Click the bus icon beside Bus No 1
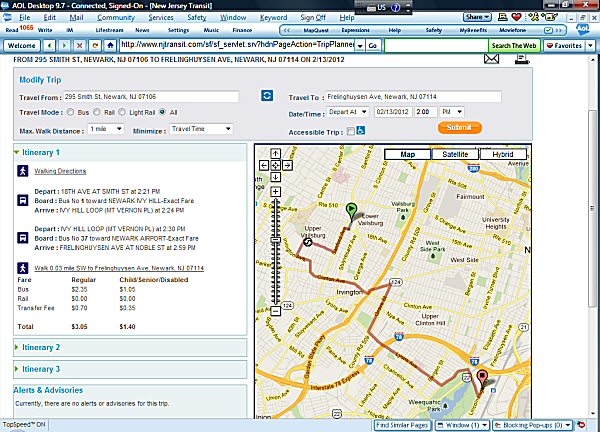This screenshot has width=600, height=432. tap(23, 200)
